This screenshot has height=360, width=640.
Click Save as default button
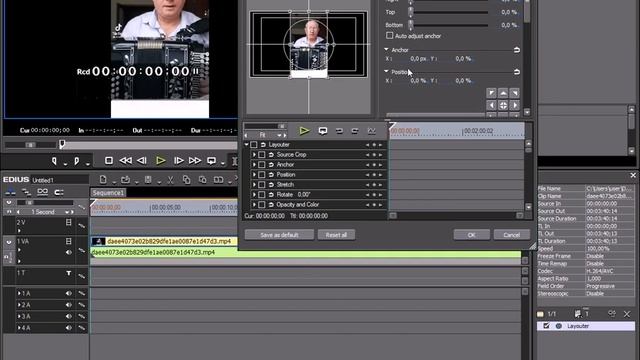(279, 235)
